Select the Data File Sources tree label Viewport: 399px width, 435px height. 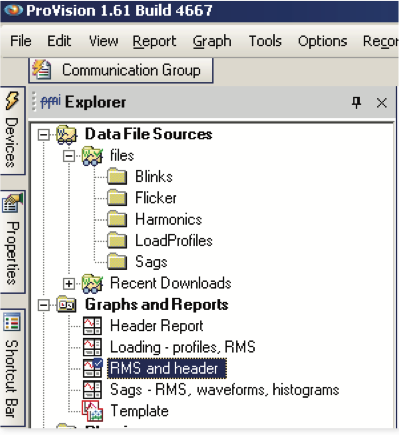coord(149,134)
